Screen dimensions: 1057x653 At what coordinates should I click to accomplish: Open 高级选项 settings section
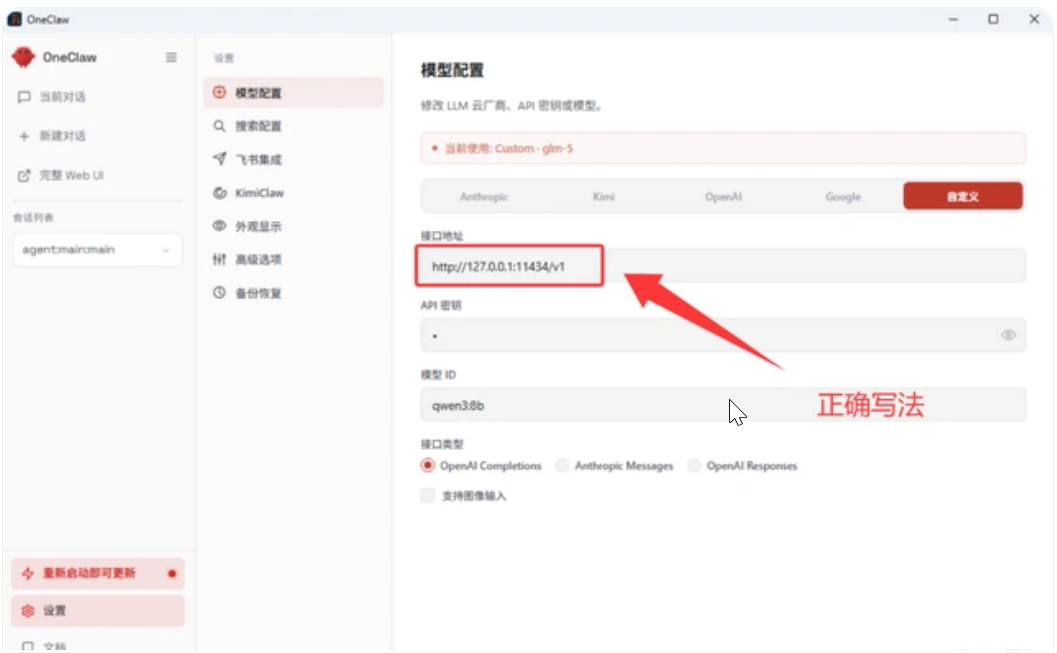coord(294,259)
